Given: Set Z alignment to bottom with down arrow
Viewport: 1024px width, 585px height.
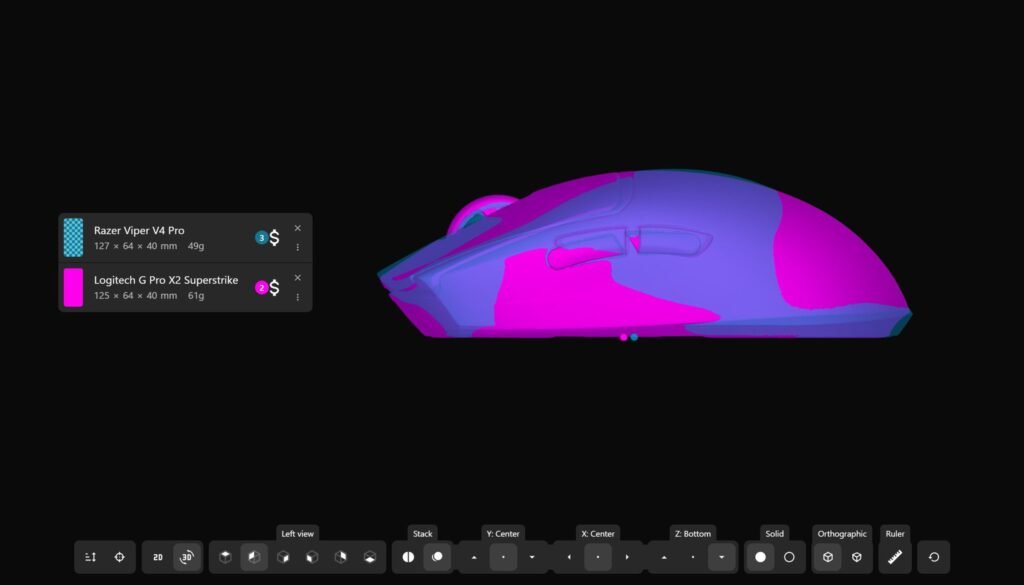Looking at the screenshot, I should (722, 557).
